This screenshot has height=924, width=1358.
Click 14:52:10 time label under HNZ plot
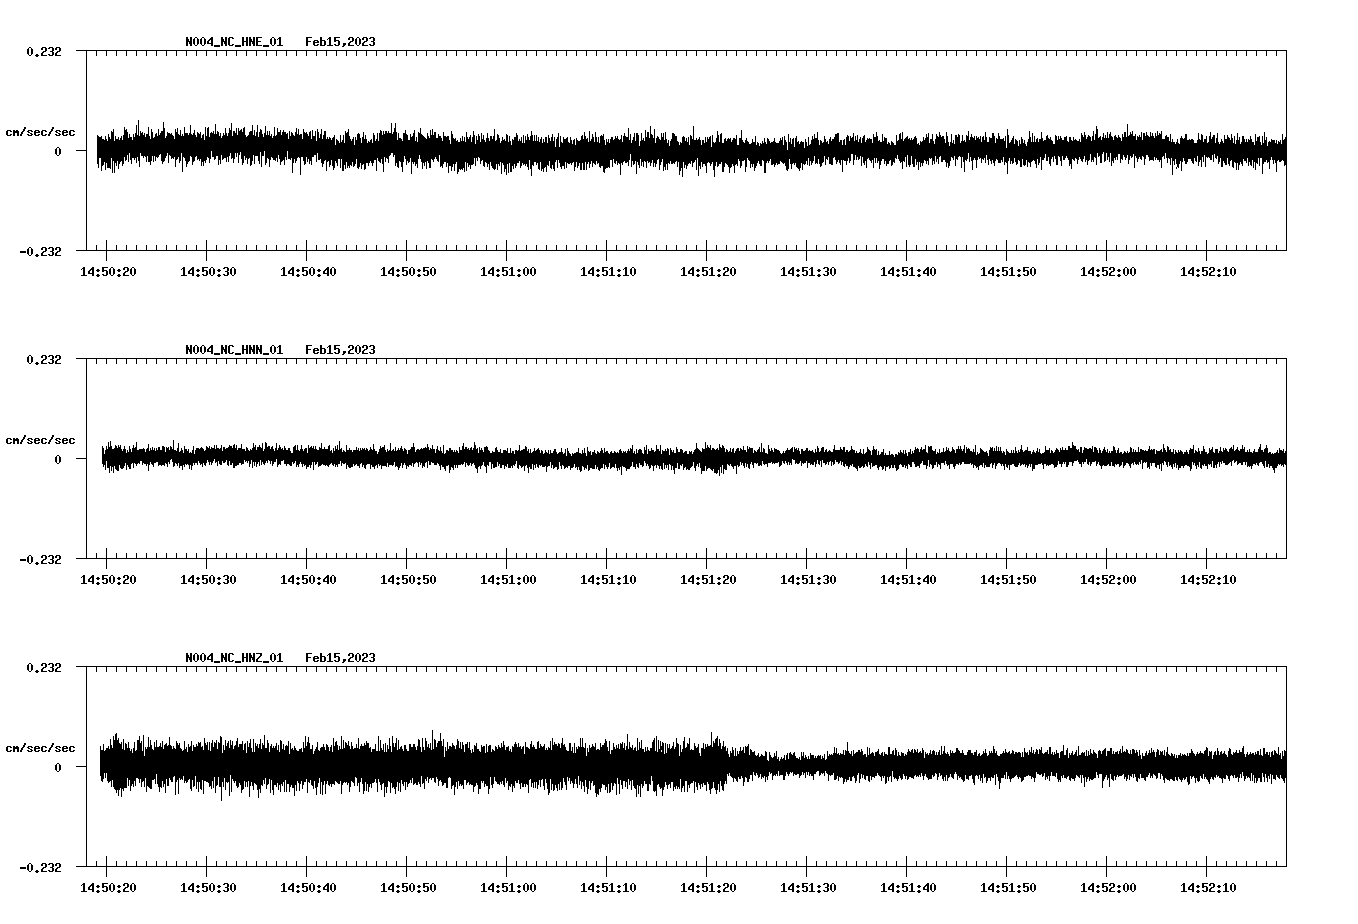1208,888
